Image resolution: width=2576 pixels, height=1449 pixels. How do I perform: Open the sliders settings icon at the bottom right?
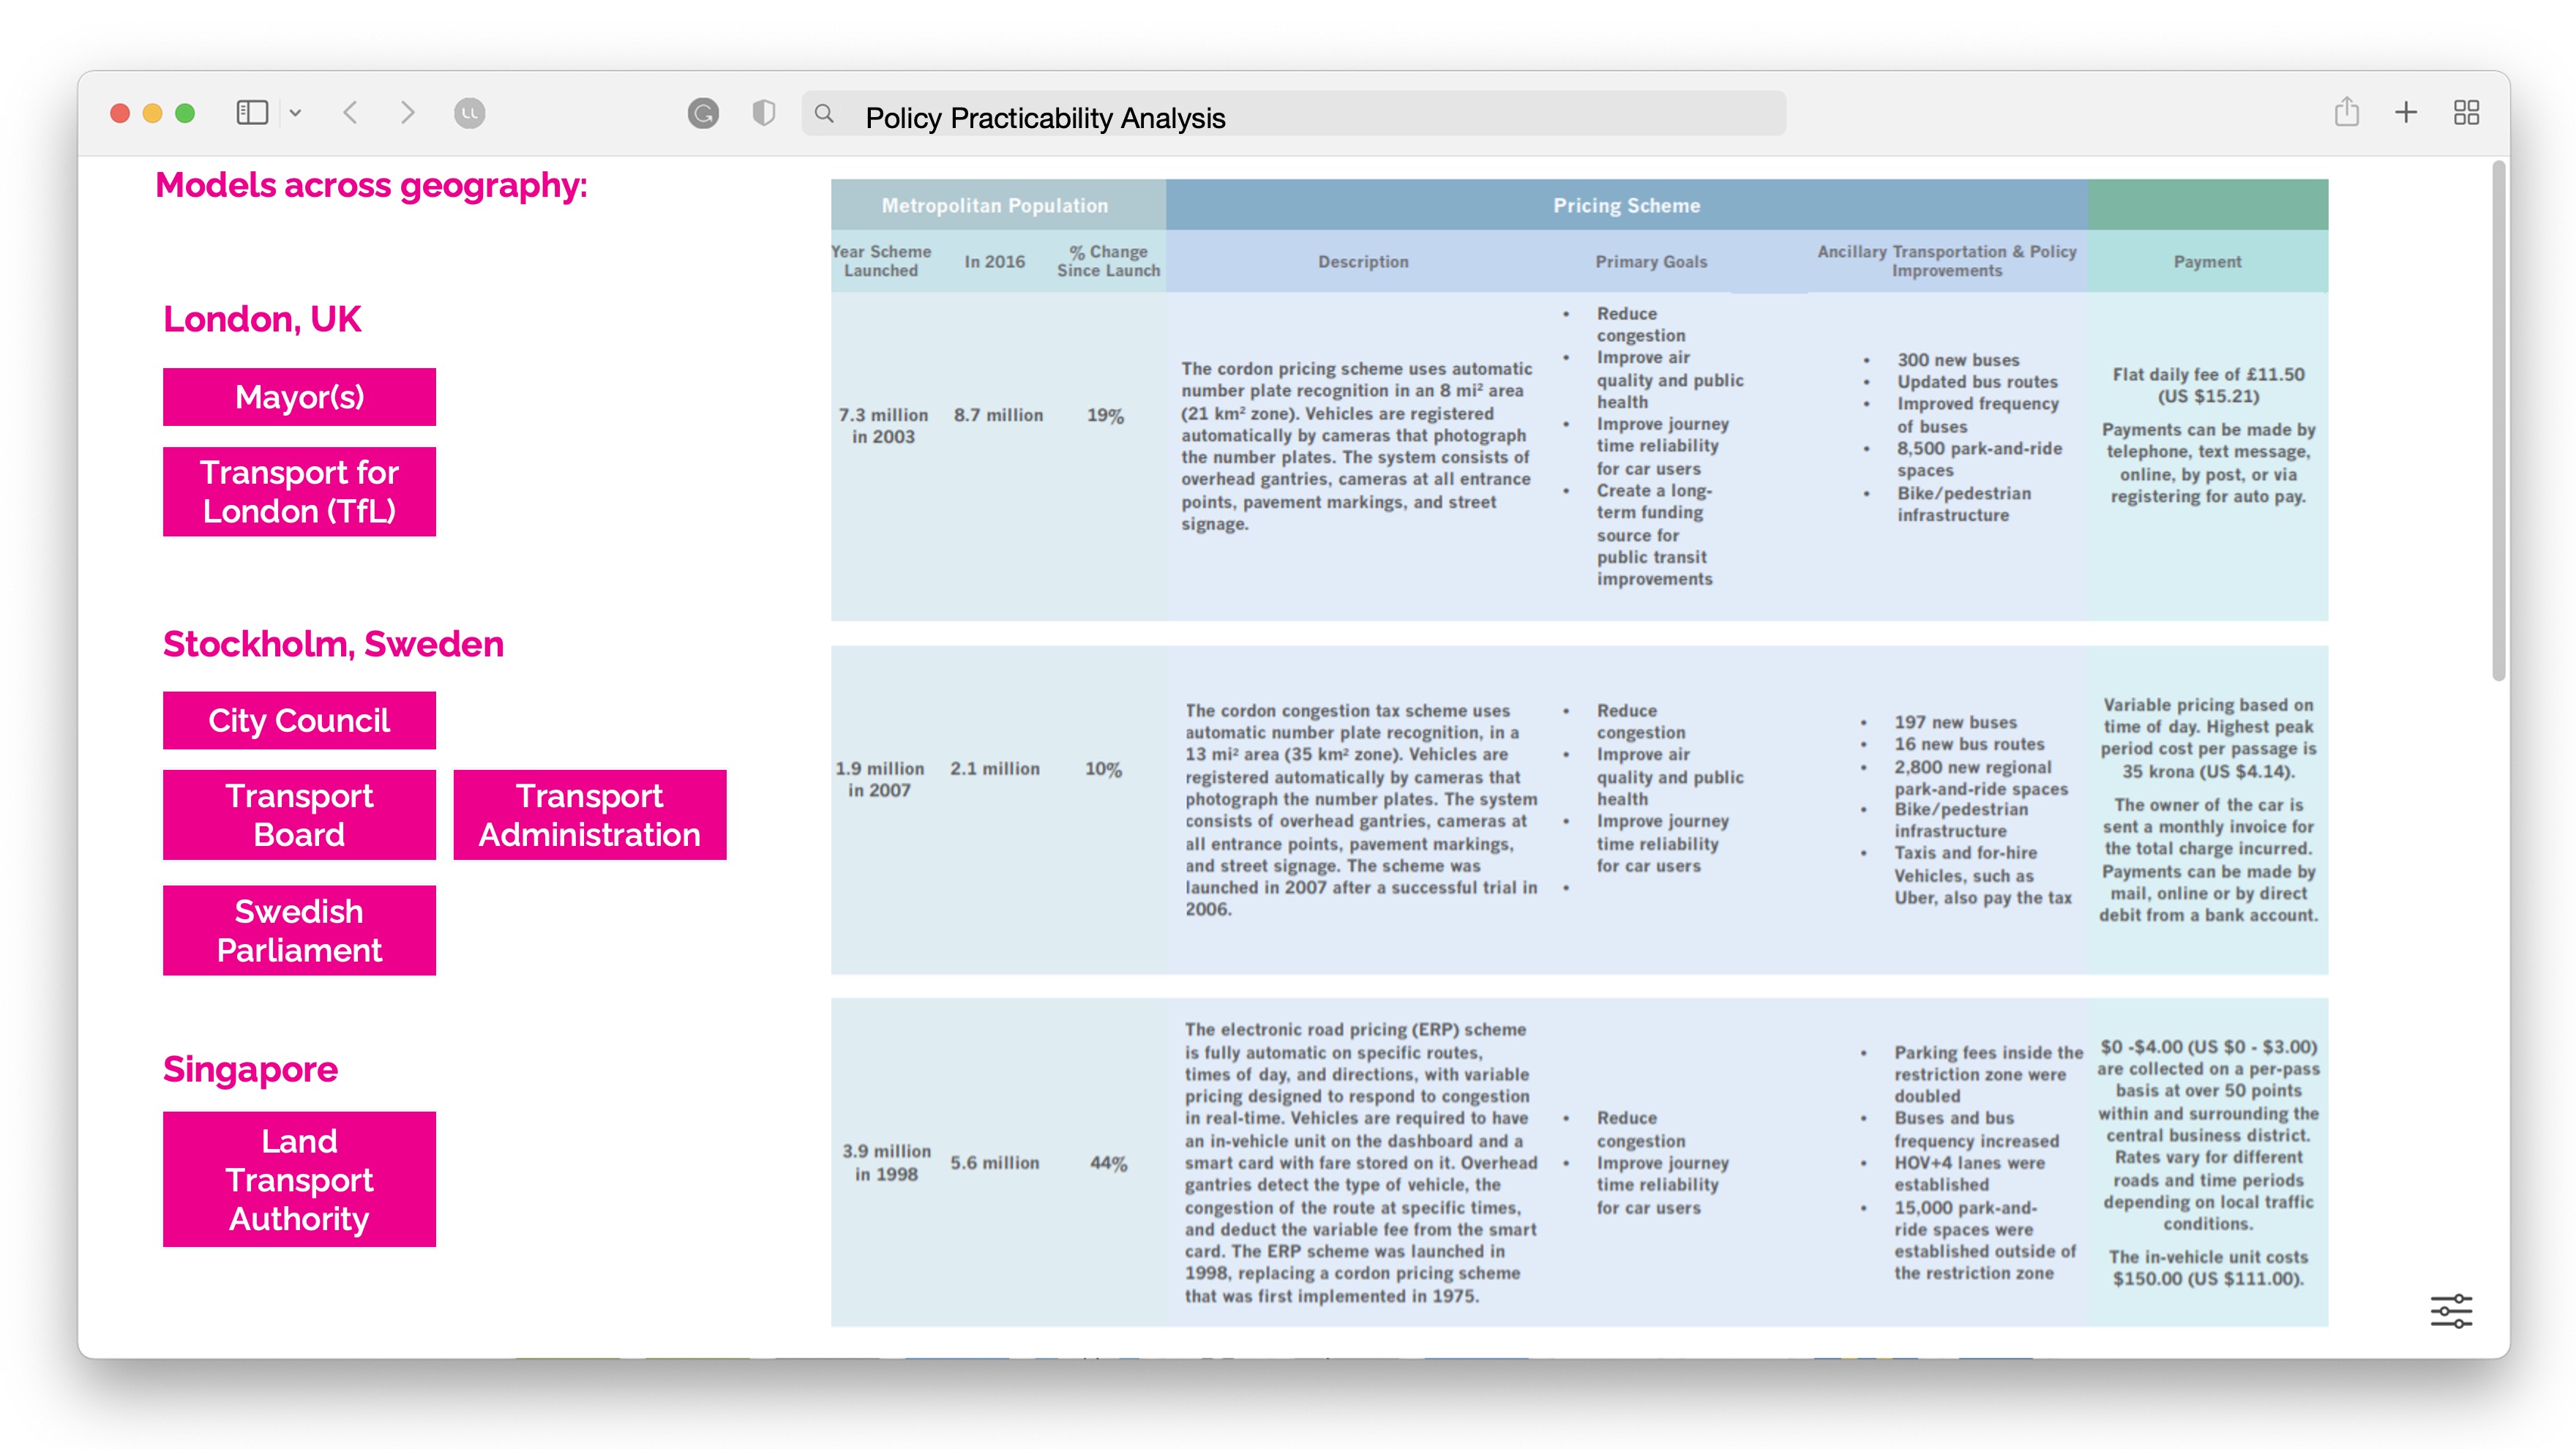point(2451,1310)
